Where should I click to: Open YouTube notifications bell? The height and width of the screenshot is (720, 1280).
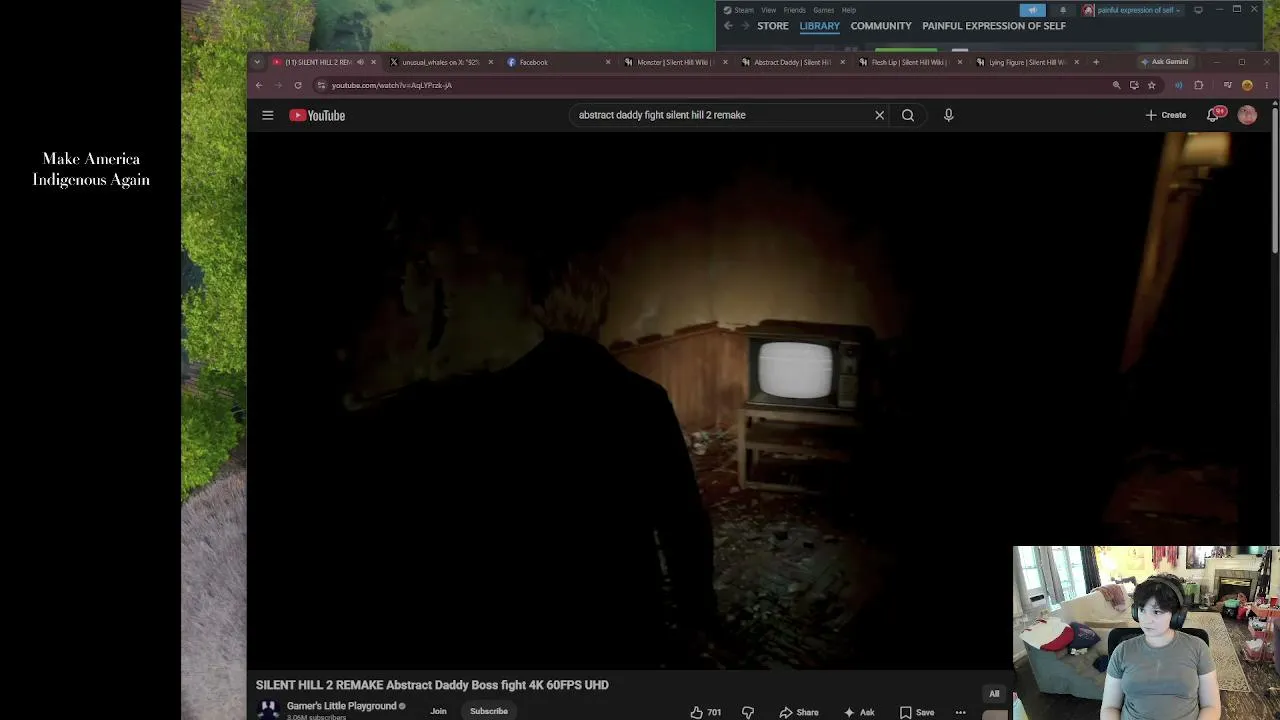click(x=1214, y=115)
